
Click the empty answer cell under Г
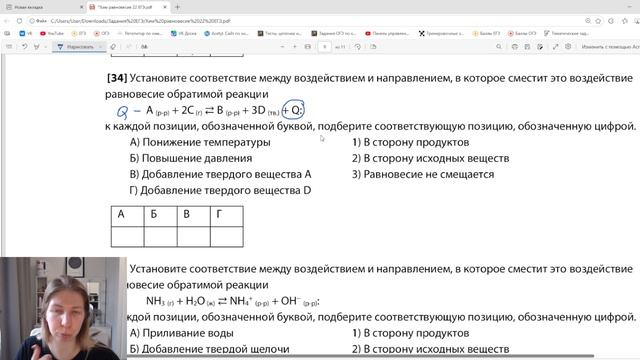click(x=227, y=237)
